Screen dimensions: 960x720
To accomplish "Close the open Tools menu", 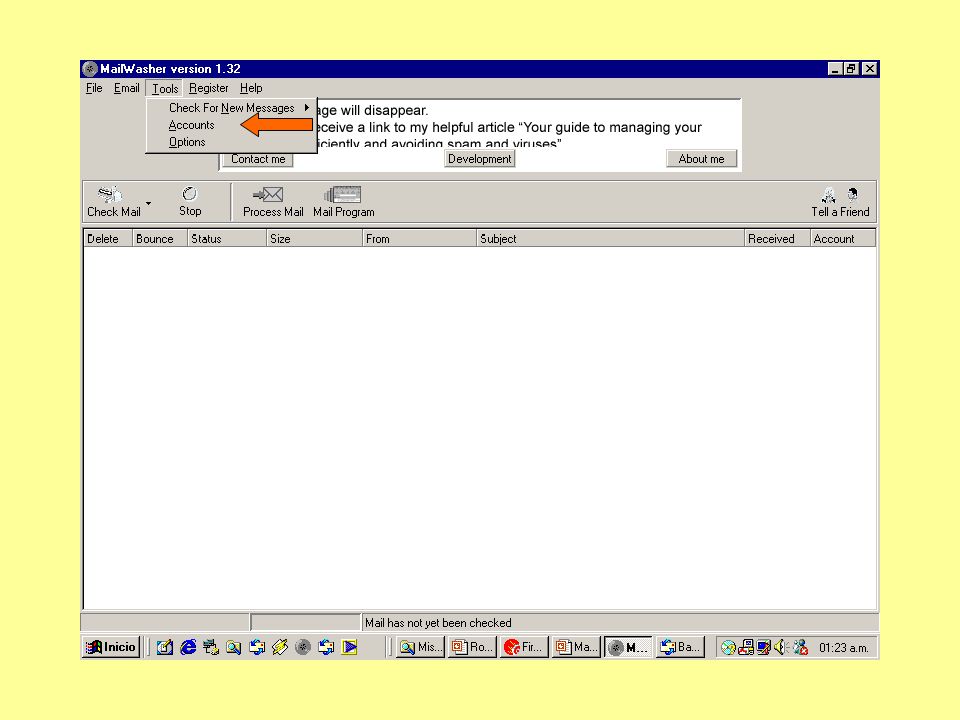I will [165, 89].
